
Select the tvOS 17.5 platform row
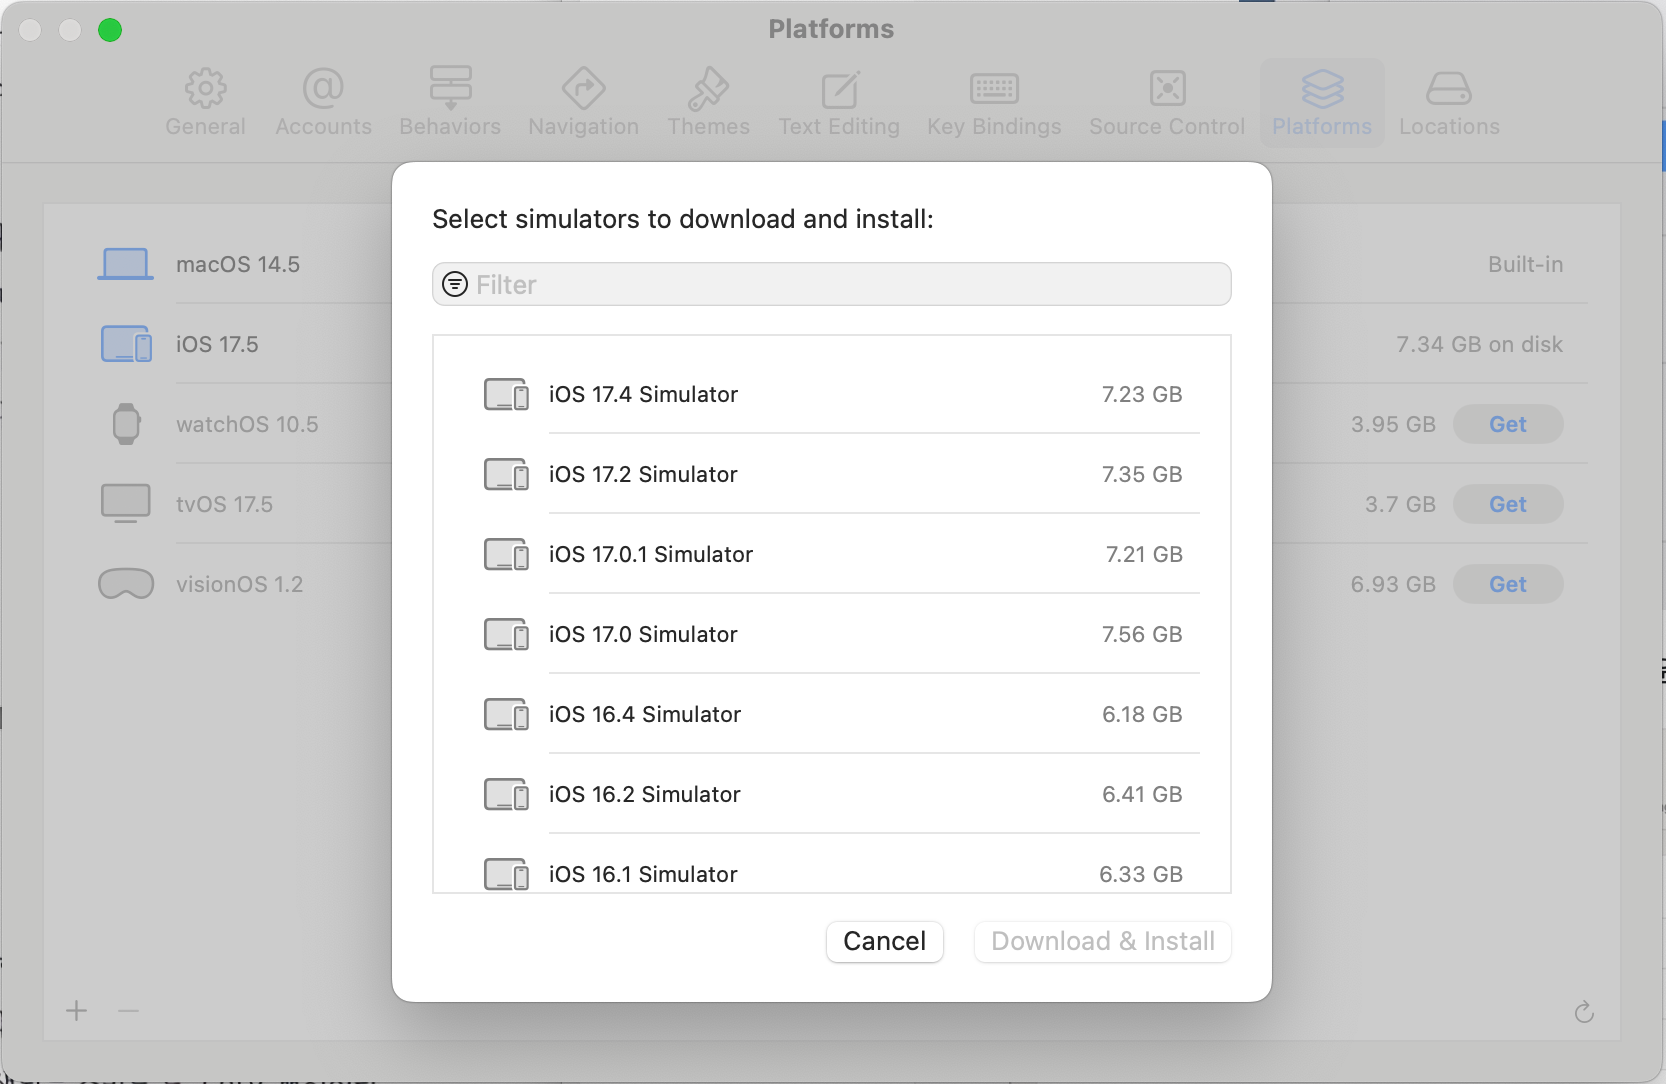[x=832, y=504]
